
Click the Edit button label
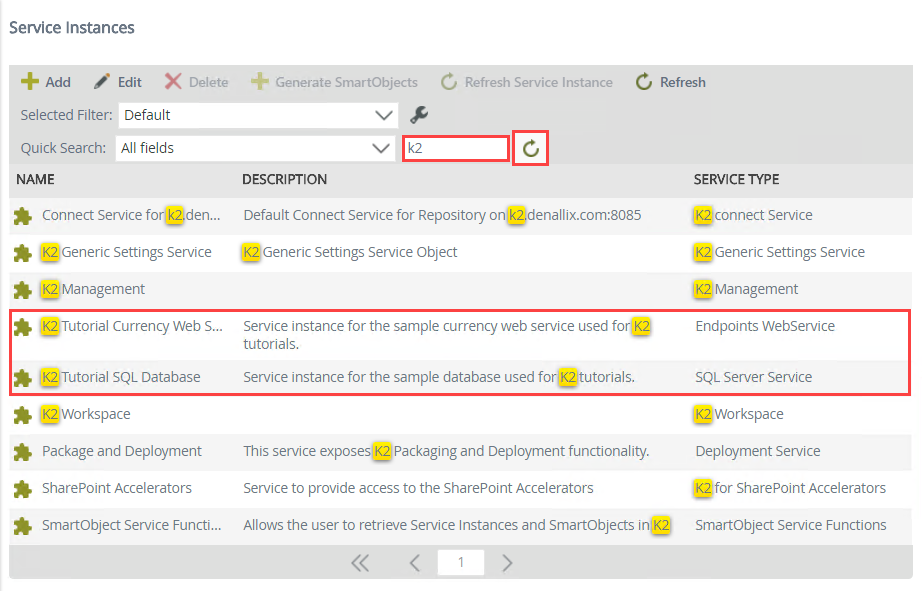(x=129, y=82)
